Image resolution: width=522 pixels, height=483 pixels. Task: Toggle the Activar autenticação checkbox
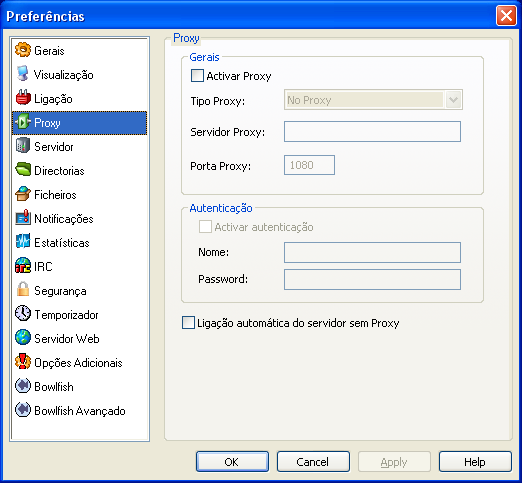point(205,227)
